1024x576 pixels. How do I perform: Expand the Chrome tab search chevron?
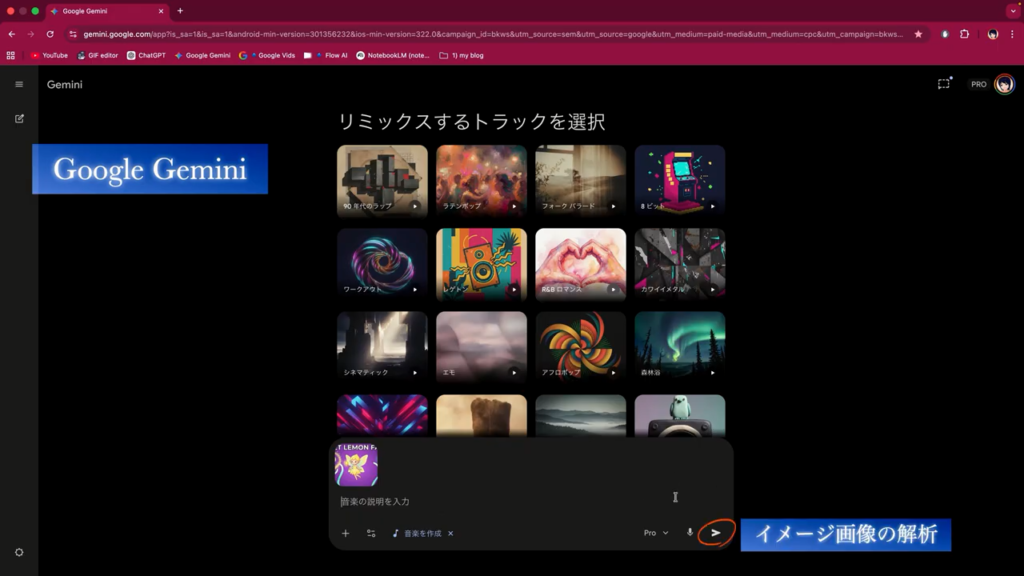click(1012, 11)
